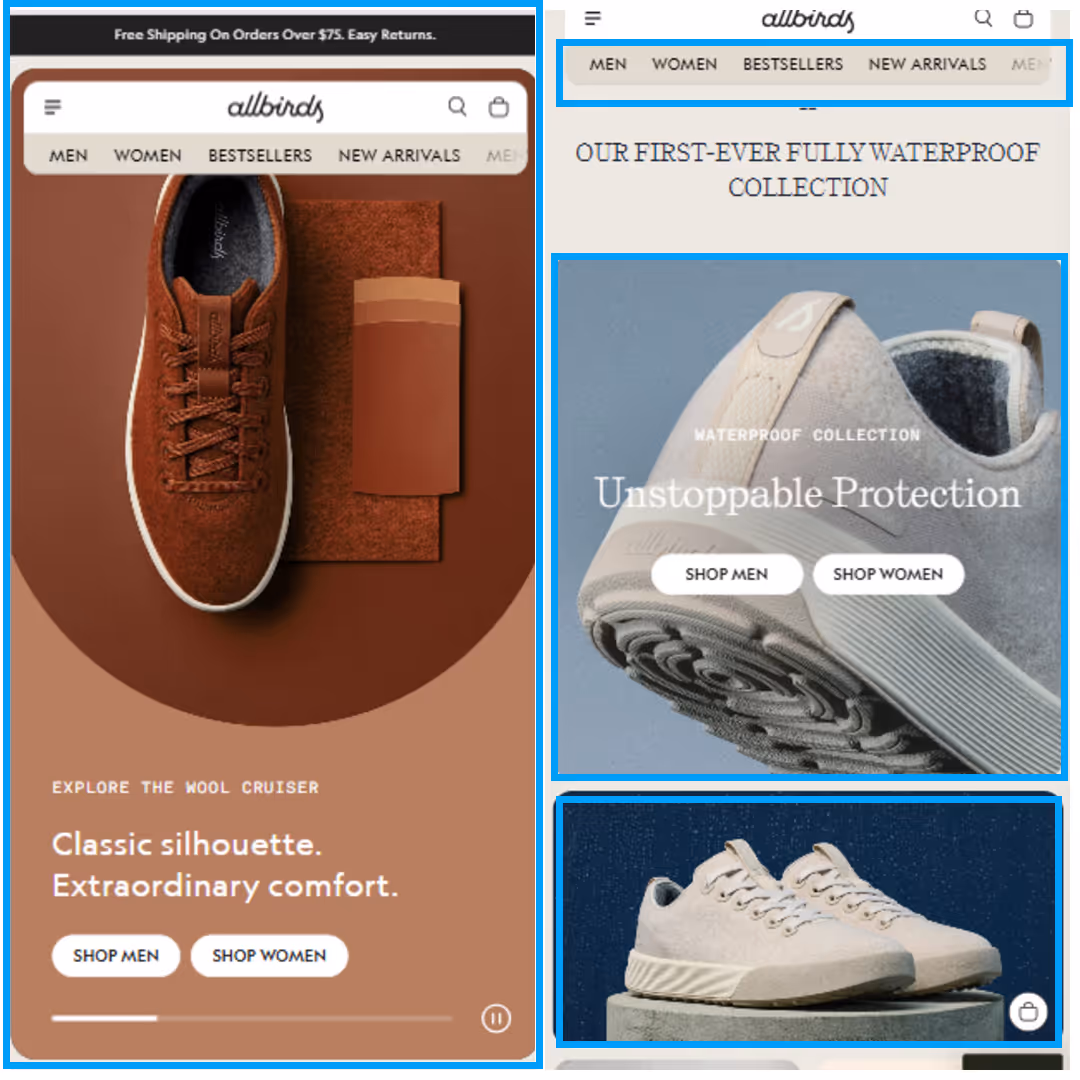Select BESTSELLERS in right navigation bar
Screen dimensions: 1080x1080
[x=793, y=64]
